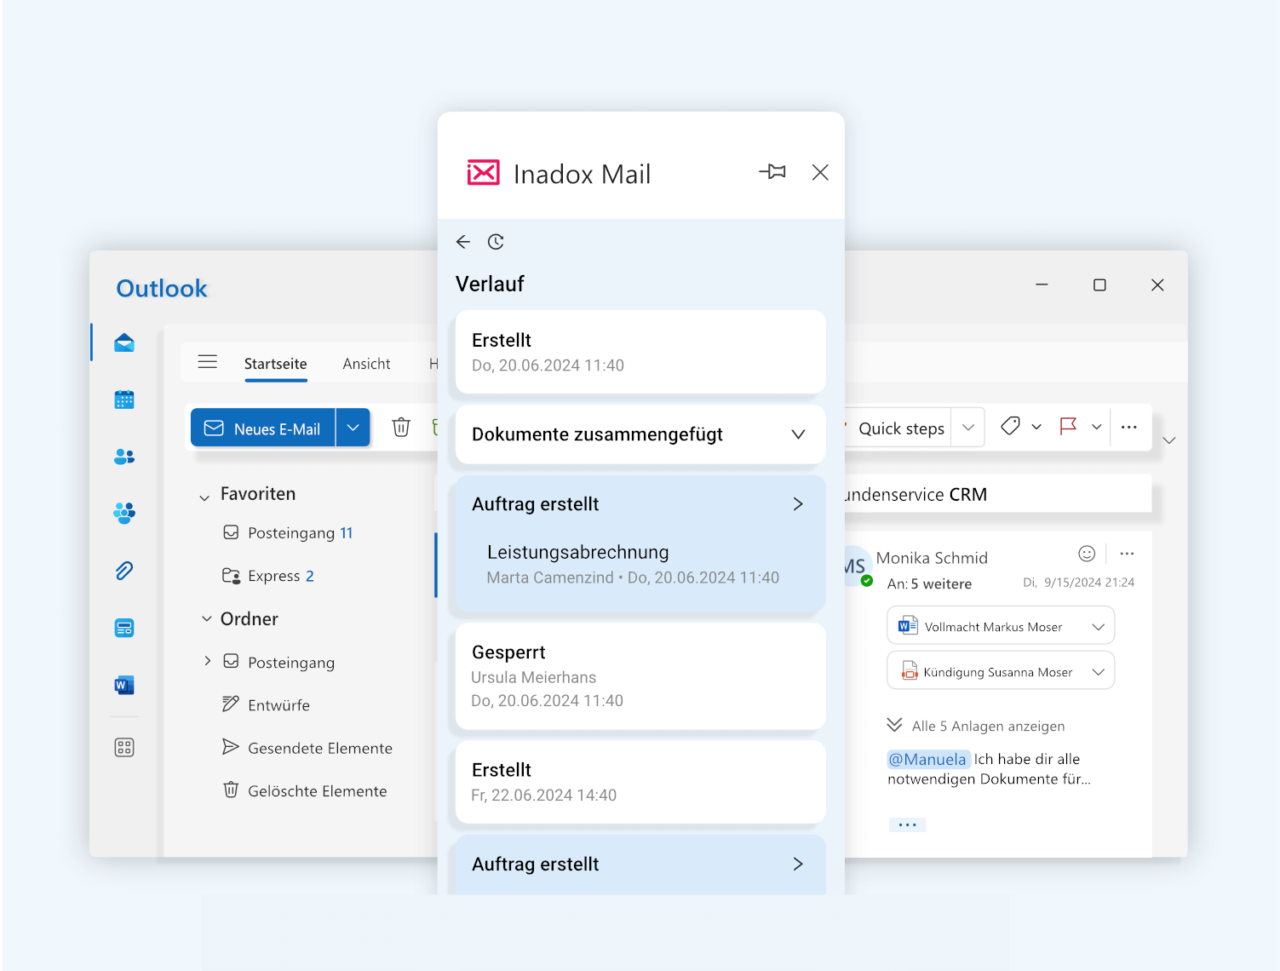Open Neues E-Mail dropdown arrow
The height and width of the screenshot is (971, 1280).
click(x=353, y=428)
